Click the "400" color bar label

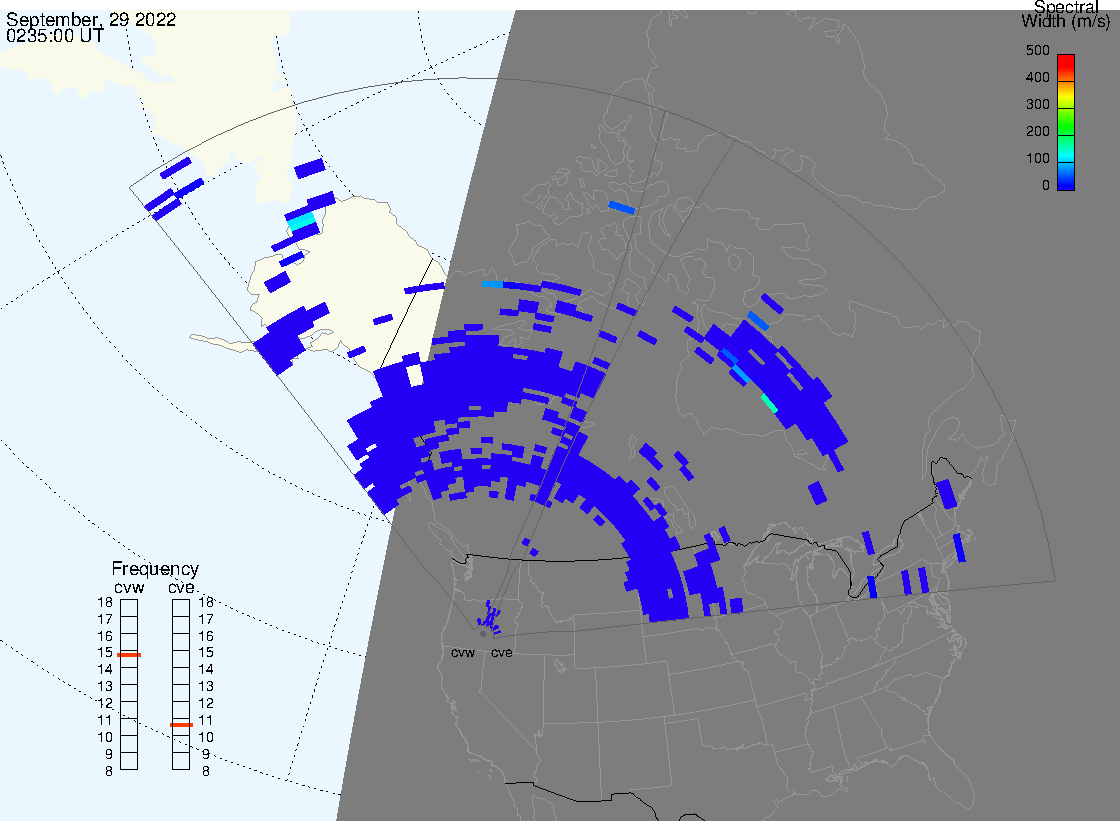[x=1037, y=77]
